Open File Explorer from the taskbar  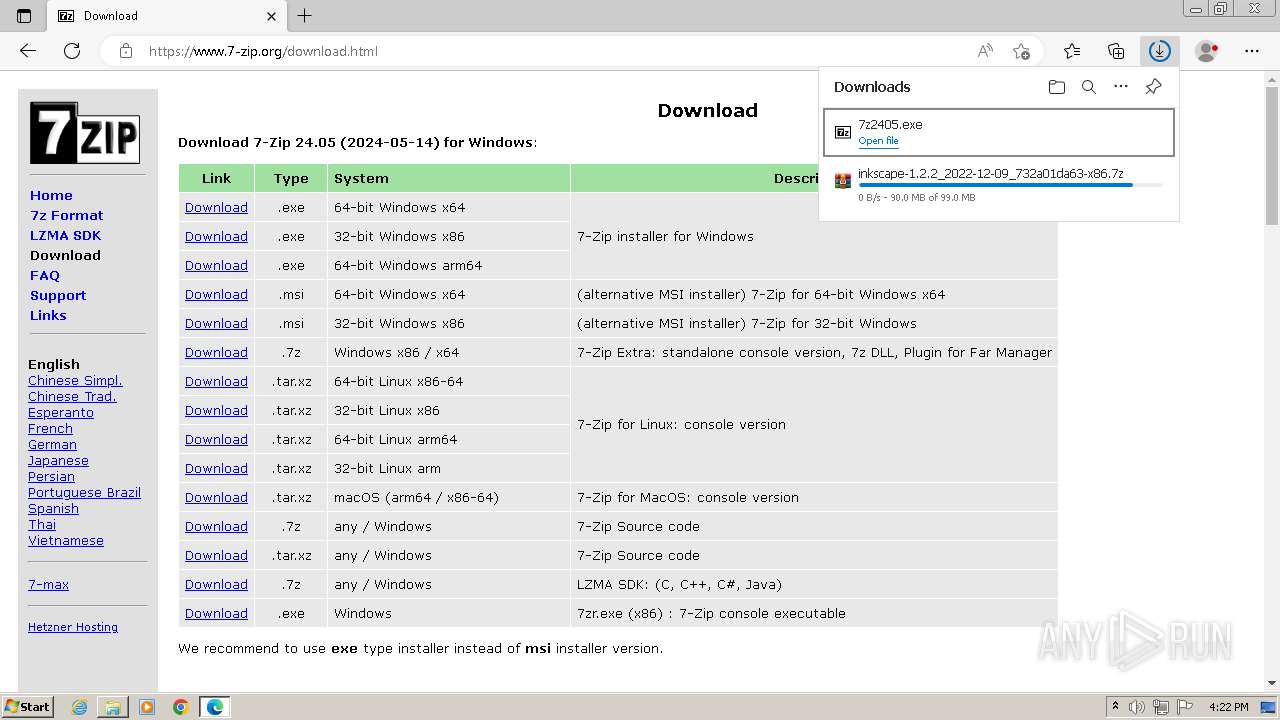pyautogui.click(x=113, y=707)
